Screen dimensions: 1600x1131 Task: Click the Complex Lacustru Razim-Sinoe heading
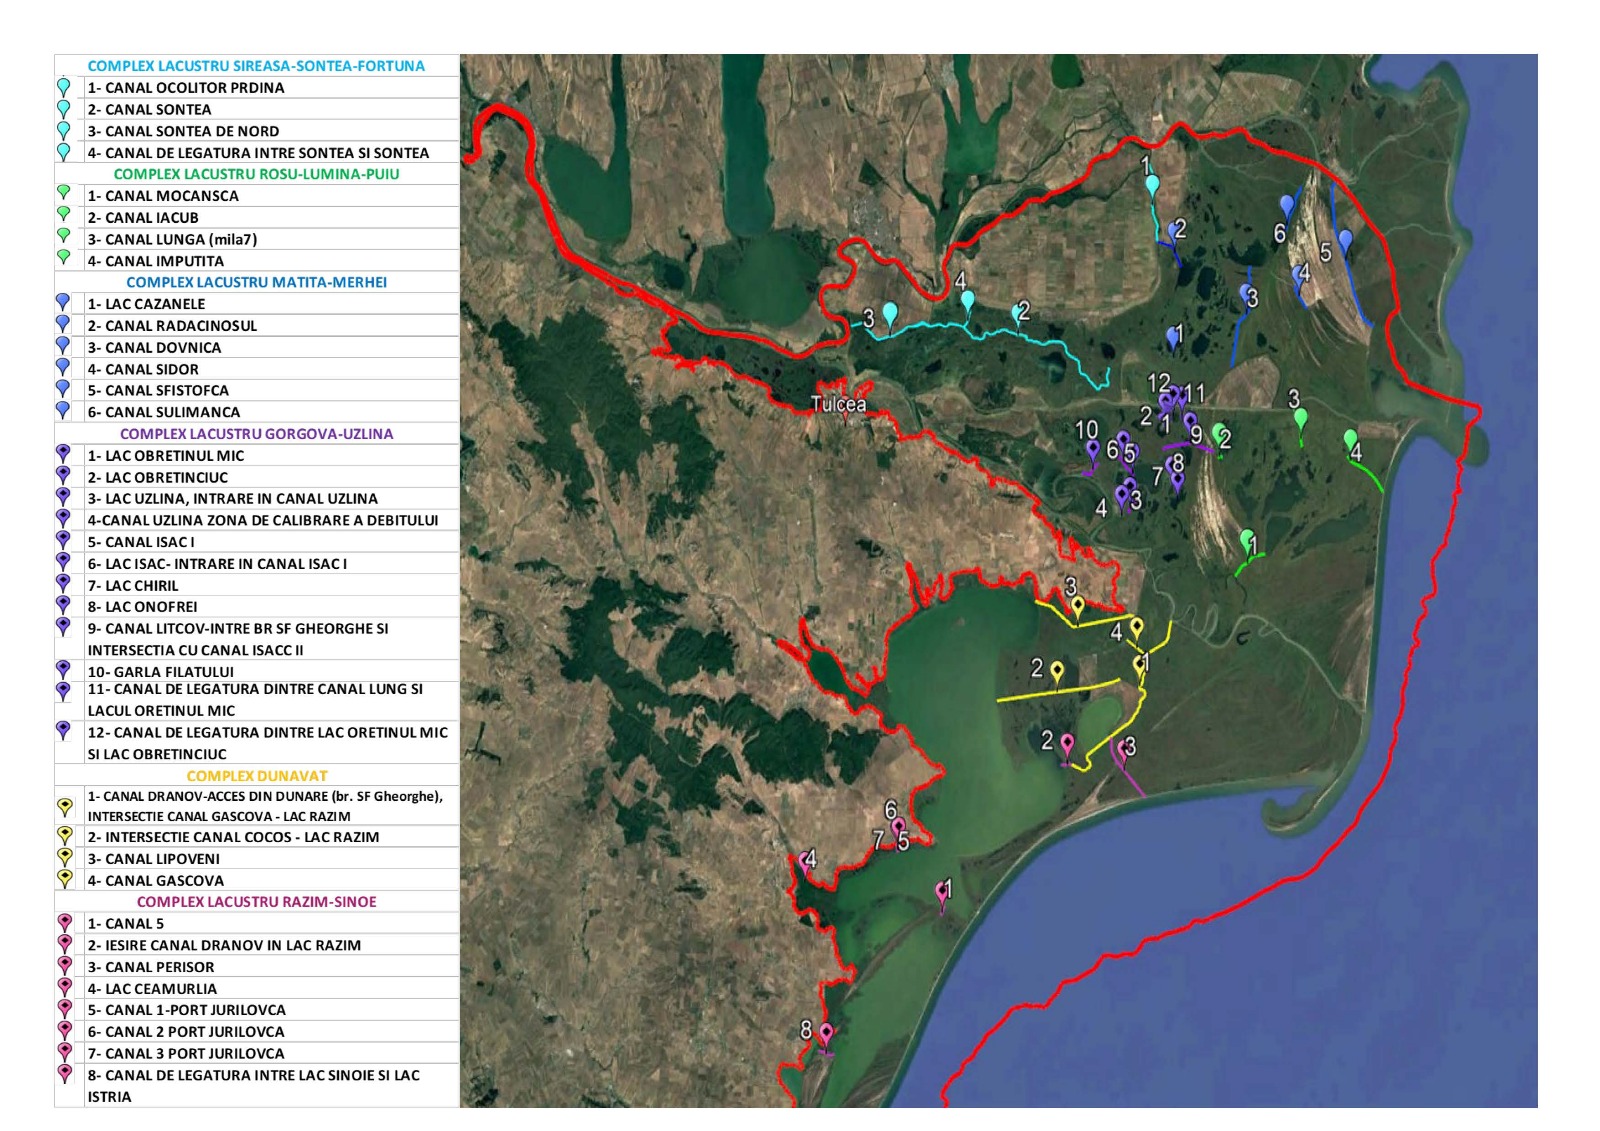coord(256,901)
